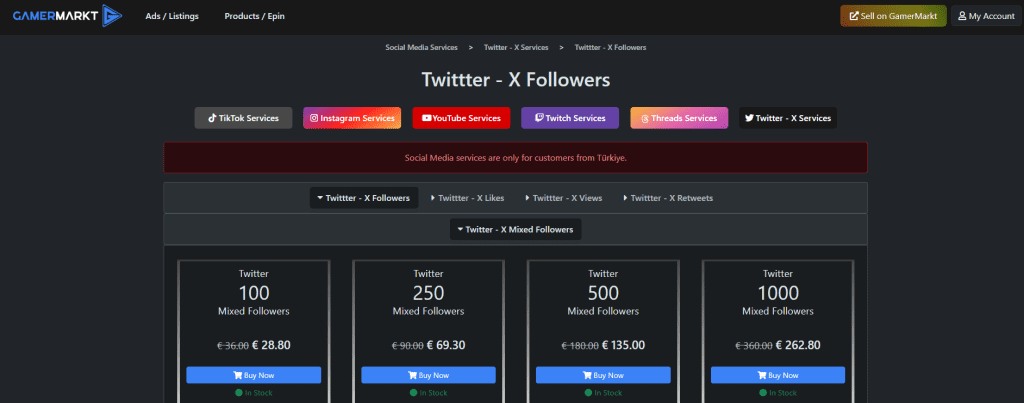Buy Now for 500 Mixed Followers

click(x=603, y=375)
